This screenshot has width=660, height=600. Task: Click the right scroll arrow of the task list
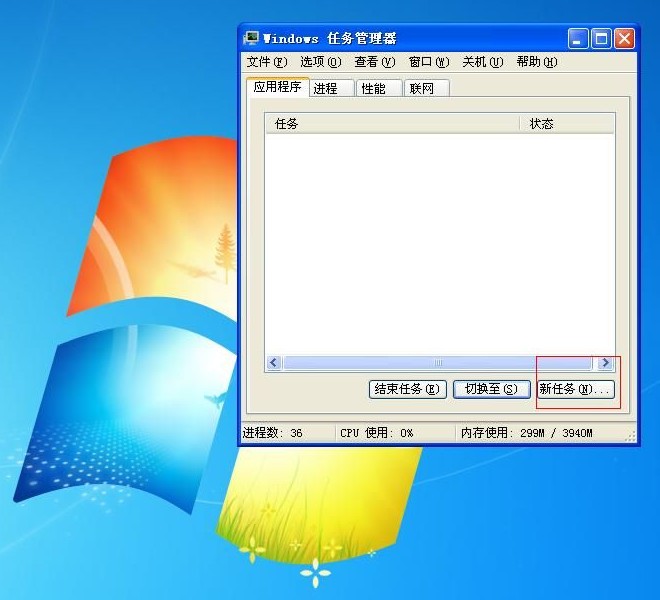click(605, 363)
